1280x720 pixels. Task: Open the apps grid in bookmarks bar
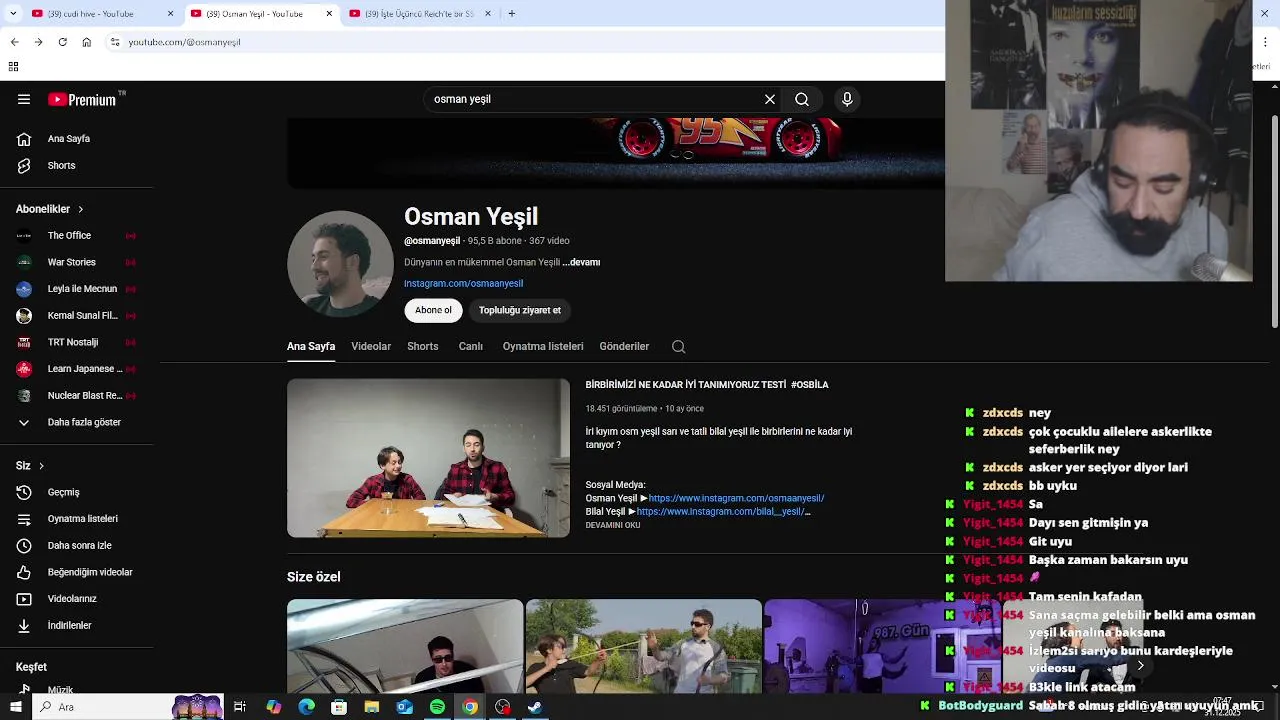tap(13, 67)
